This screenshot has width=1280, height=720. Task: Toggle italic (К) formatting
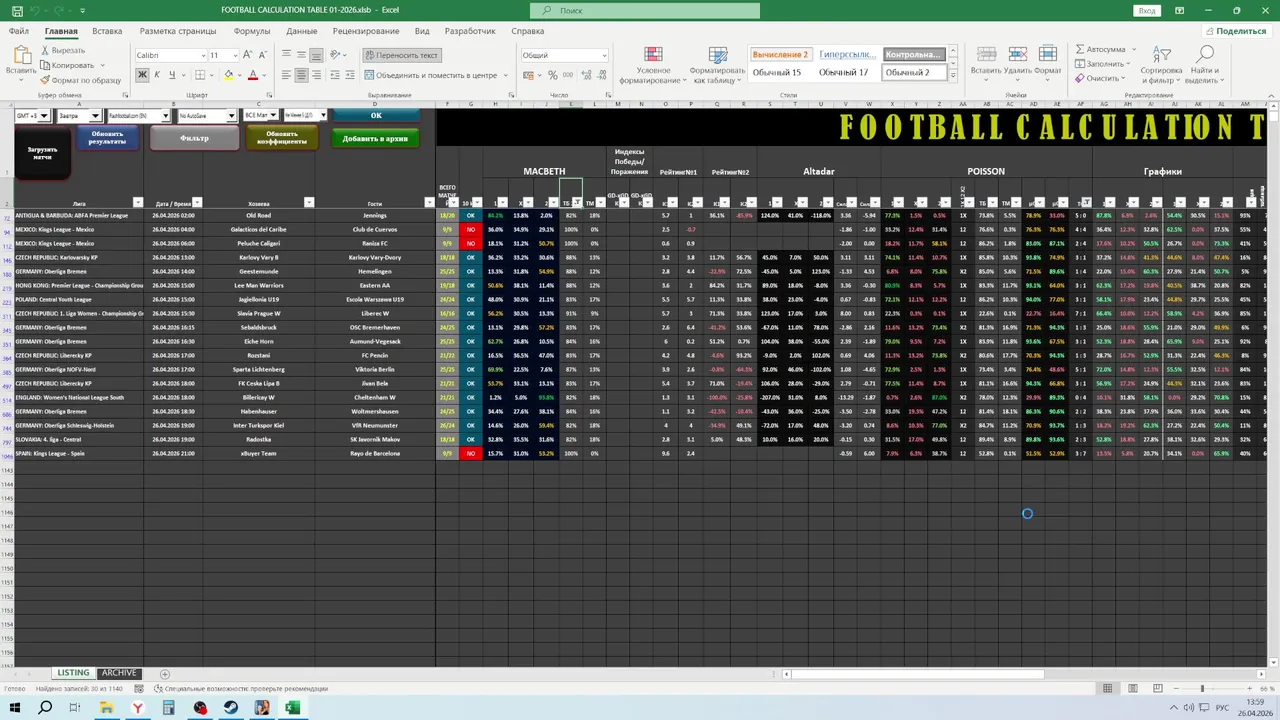pyautogui.click(x=157, y=75)
